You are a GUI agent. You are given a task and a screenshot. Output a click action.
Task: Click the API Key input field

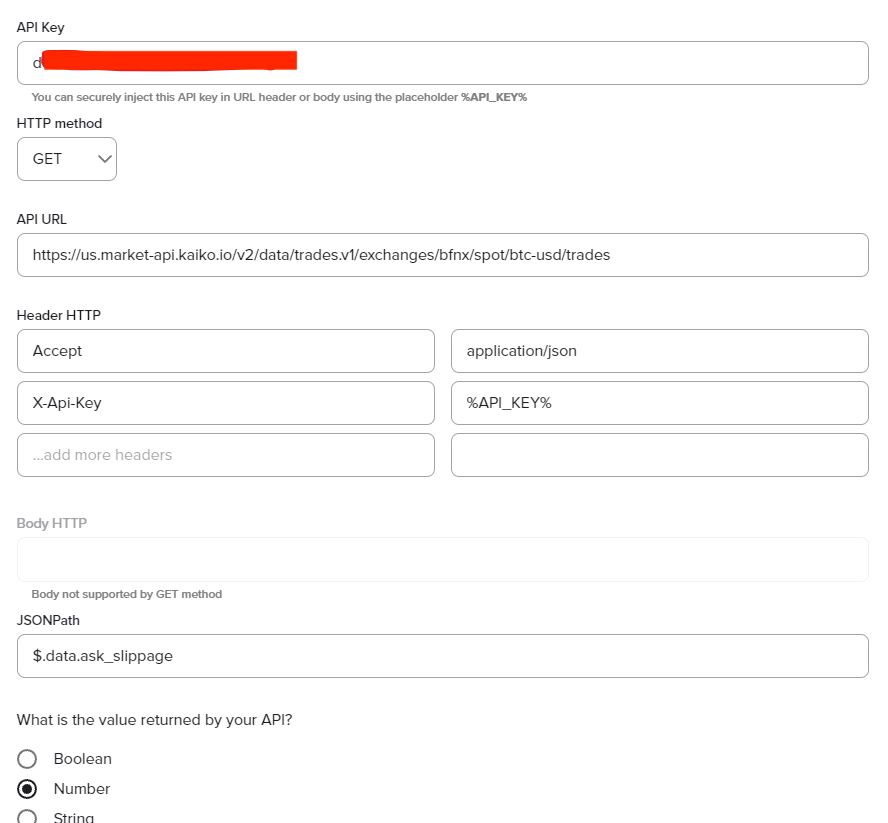pos(442,63)
